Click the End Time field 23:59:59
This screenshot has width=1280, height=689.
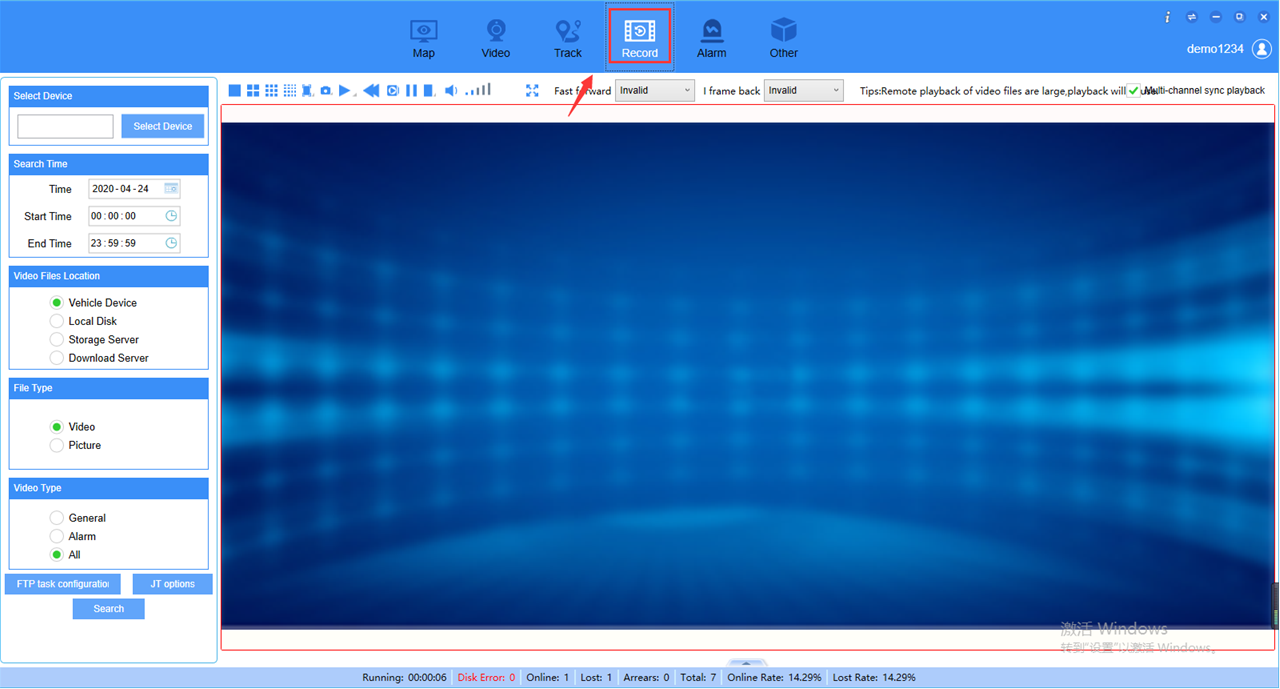[134, 243]
